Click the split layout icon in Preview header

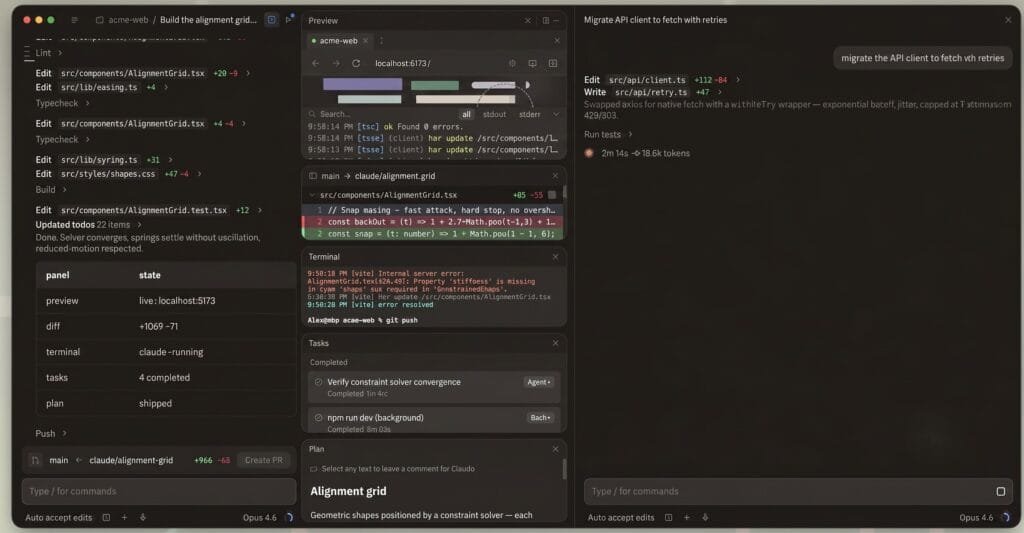point(546,20)
